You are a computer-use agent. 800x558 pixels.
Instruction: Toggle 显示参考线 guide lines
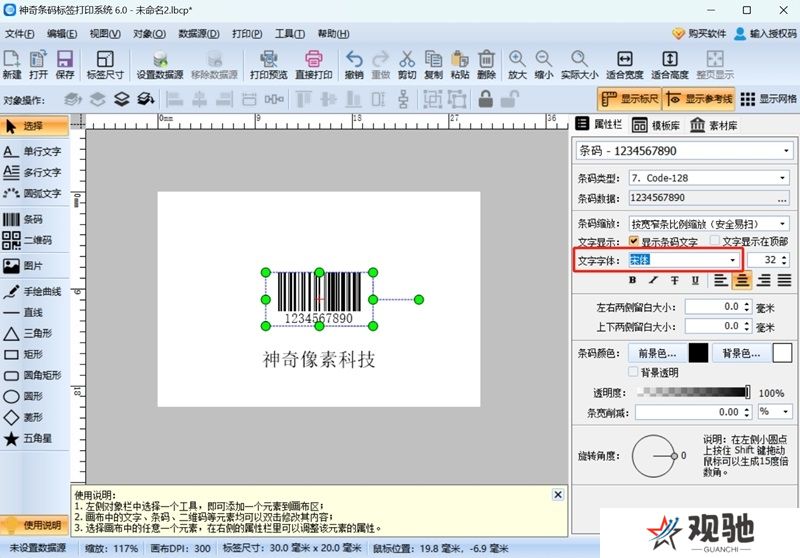(x=699, y=99)
